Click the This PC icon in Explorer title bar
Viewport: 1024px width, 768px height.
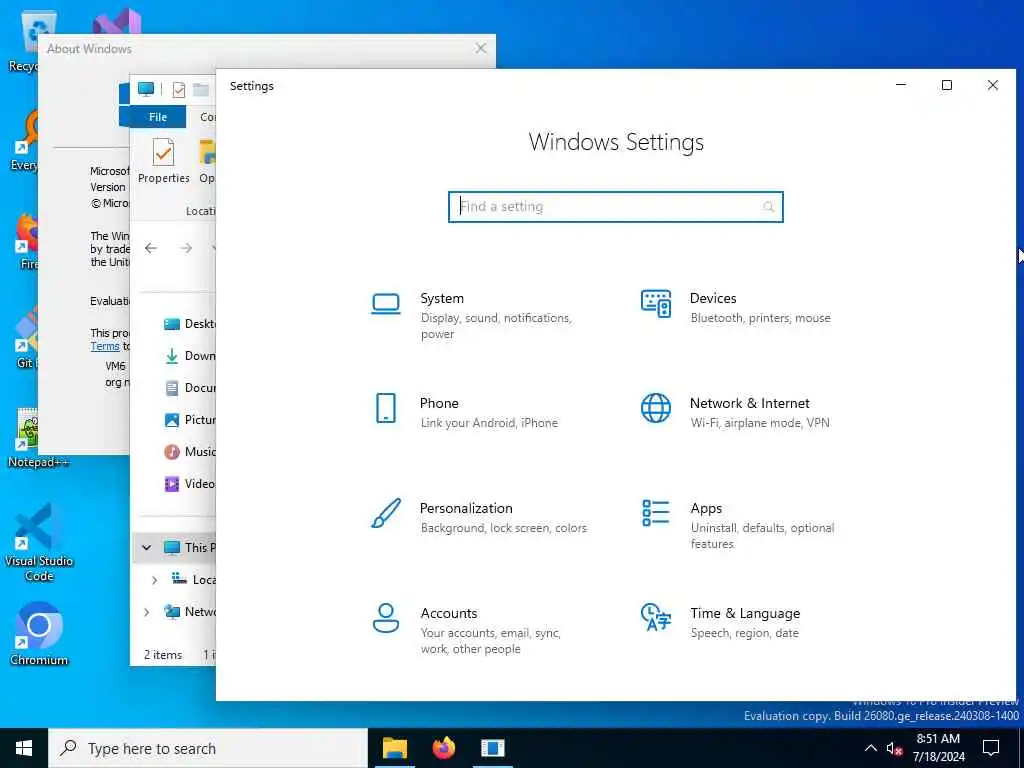[146, 89]
